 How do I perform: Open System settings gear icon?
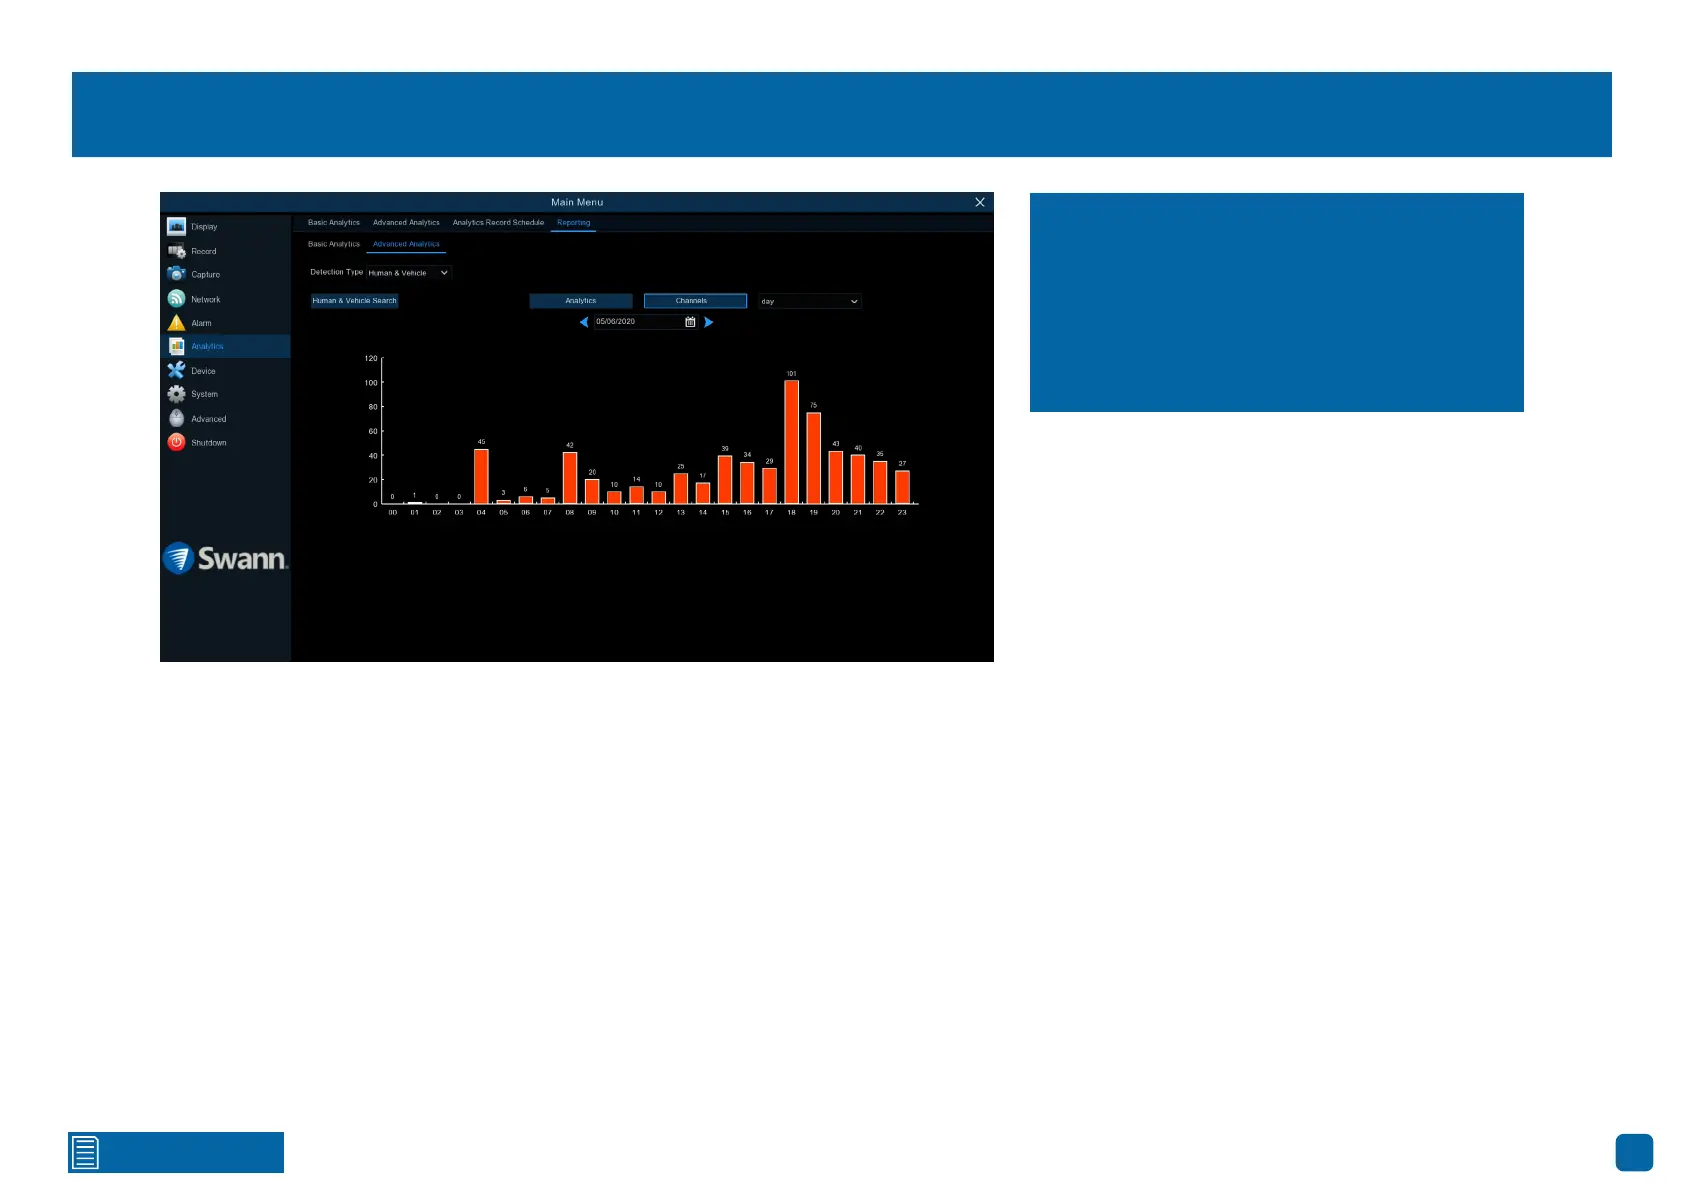(177, 394)
